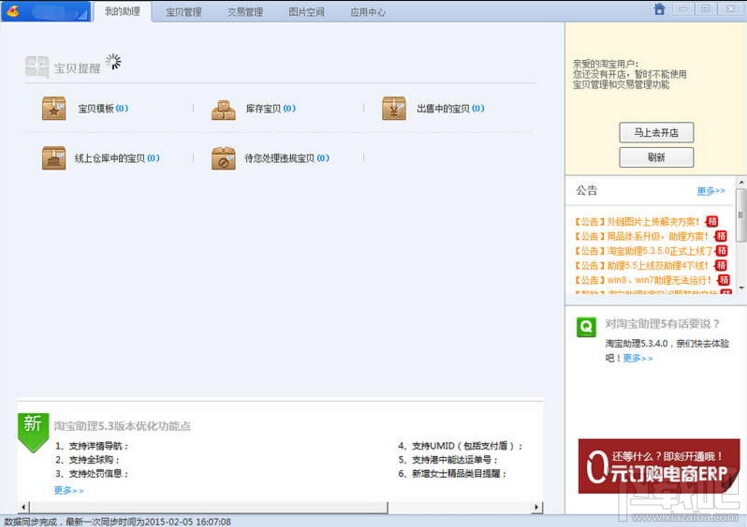Switch to the 宝贝管理 tab
Image resolution: width=747 pixels, height=527 pixels.
pyautogui.click(x=183, y=12)
